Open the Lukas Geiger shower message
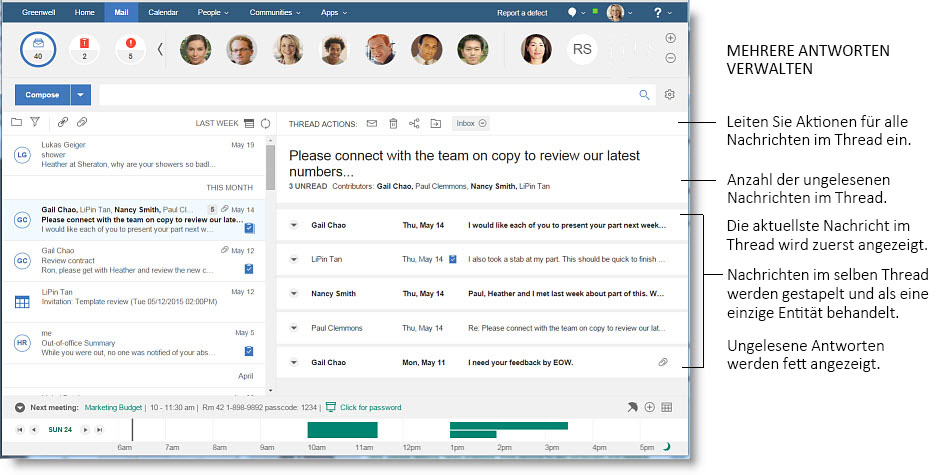945x475 pixels. 133,155
